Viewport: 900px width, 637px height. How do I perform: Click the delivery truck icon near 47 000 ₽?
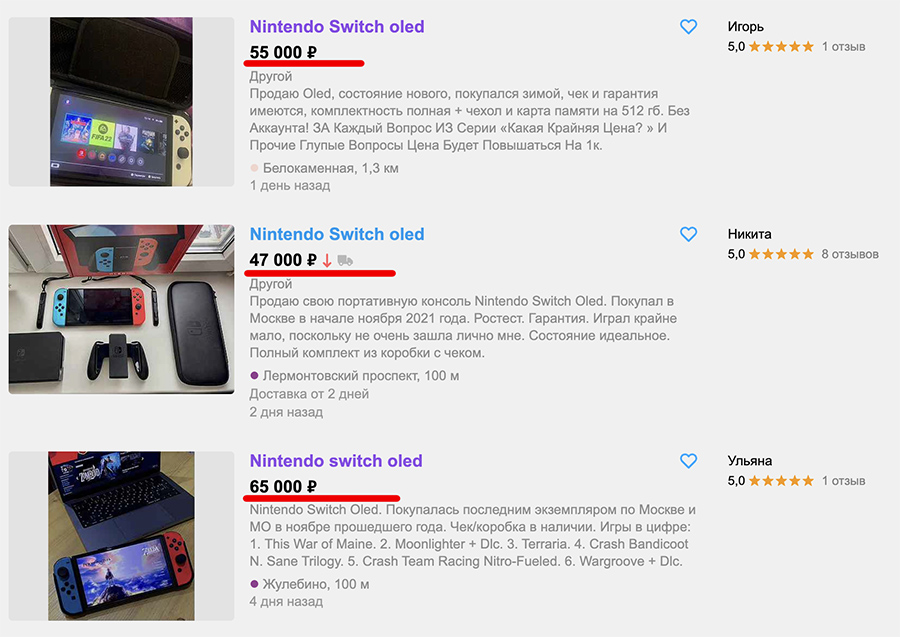pos(345,260)
